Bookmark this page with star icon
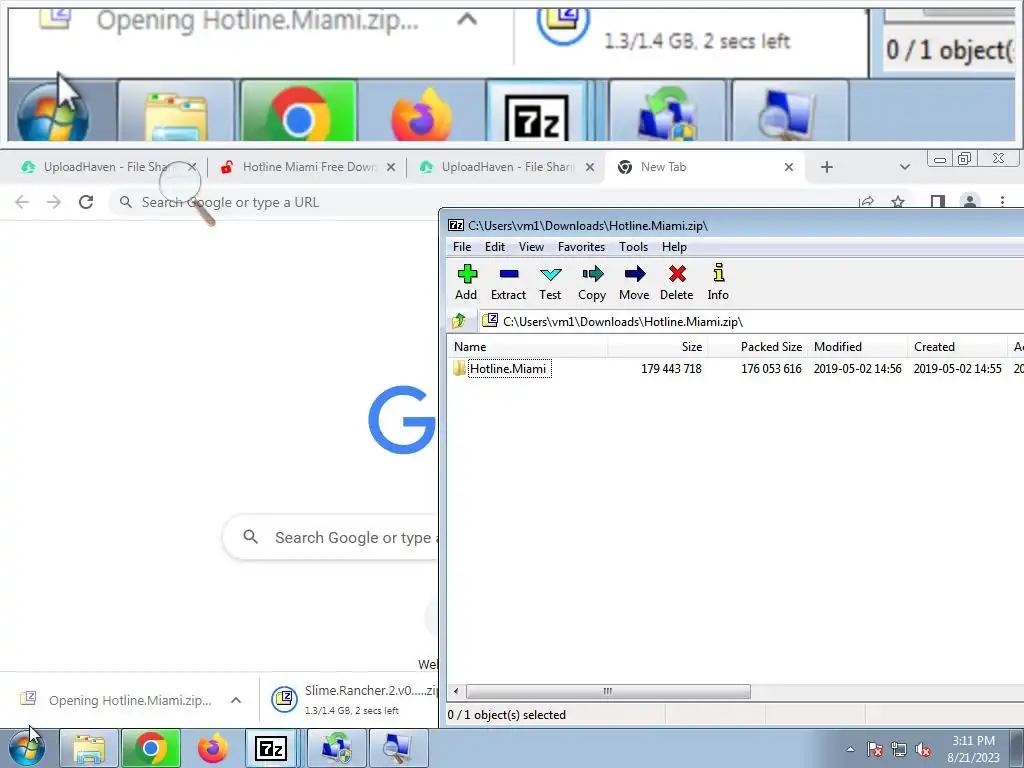This screenshot has width=1024, height=768. [898, 202]
